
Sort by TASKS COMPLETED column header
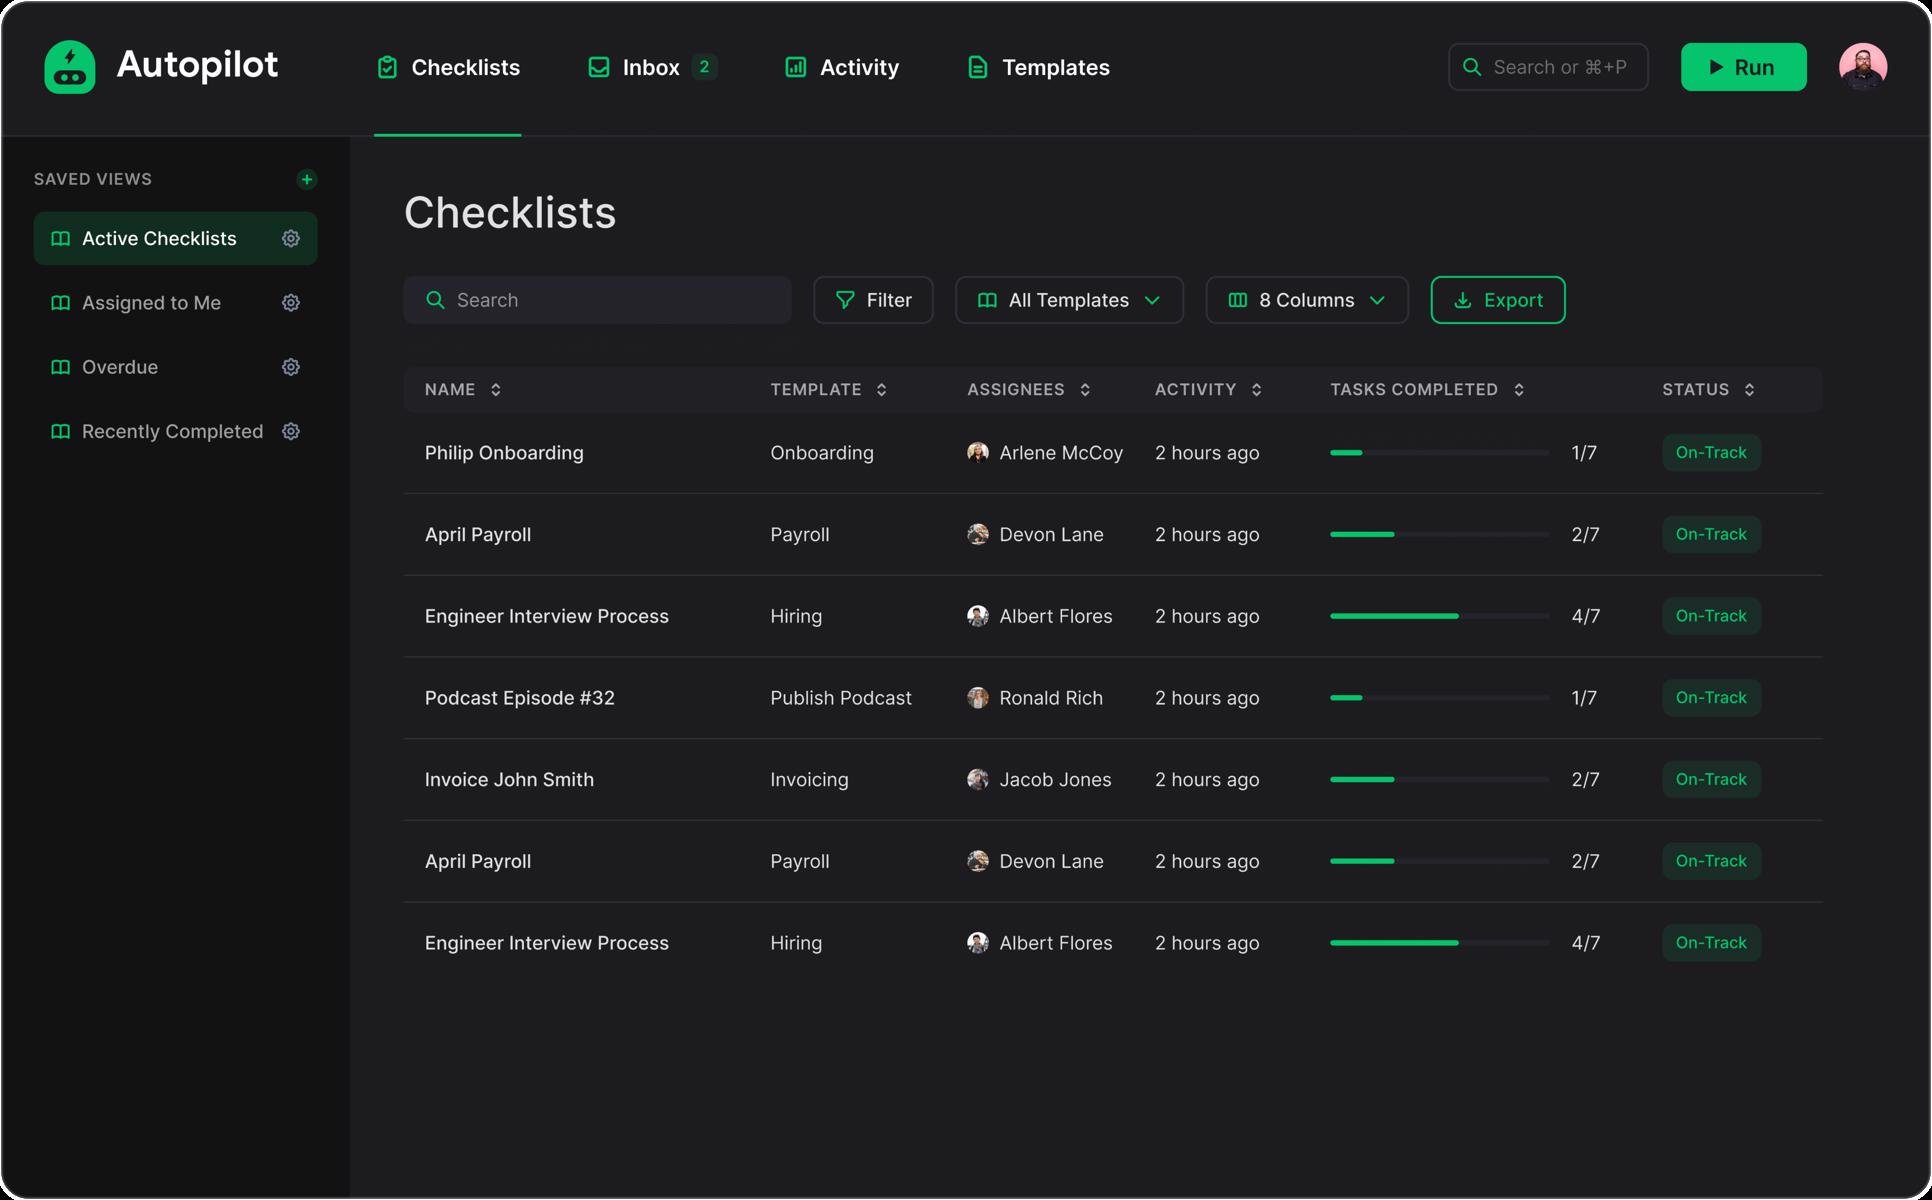tap(1427, 389)
